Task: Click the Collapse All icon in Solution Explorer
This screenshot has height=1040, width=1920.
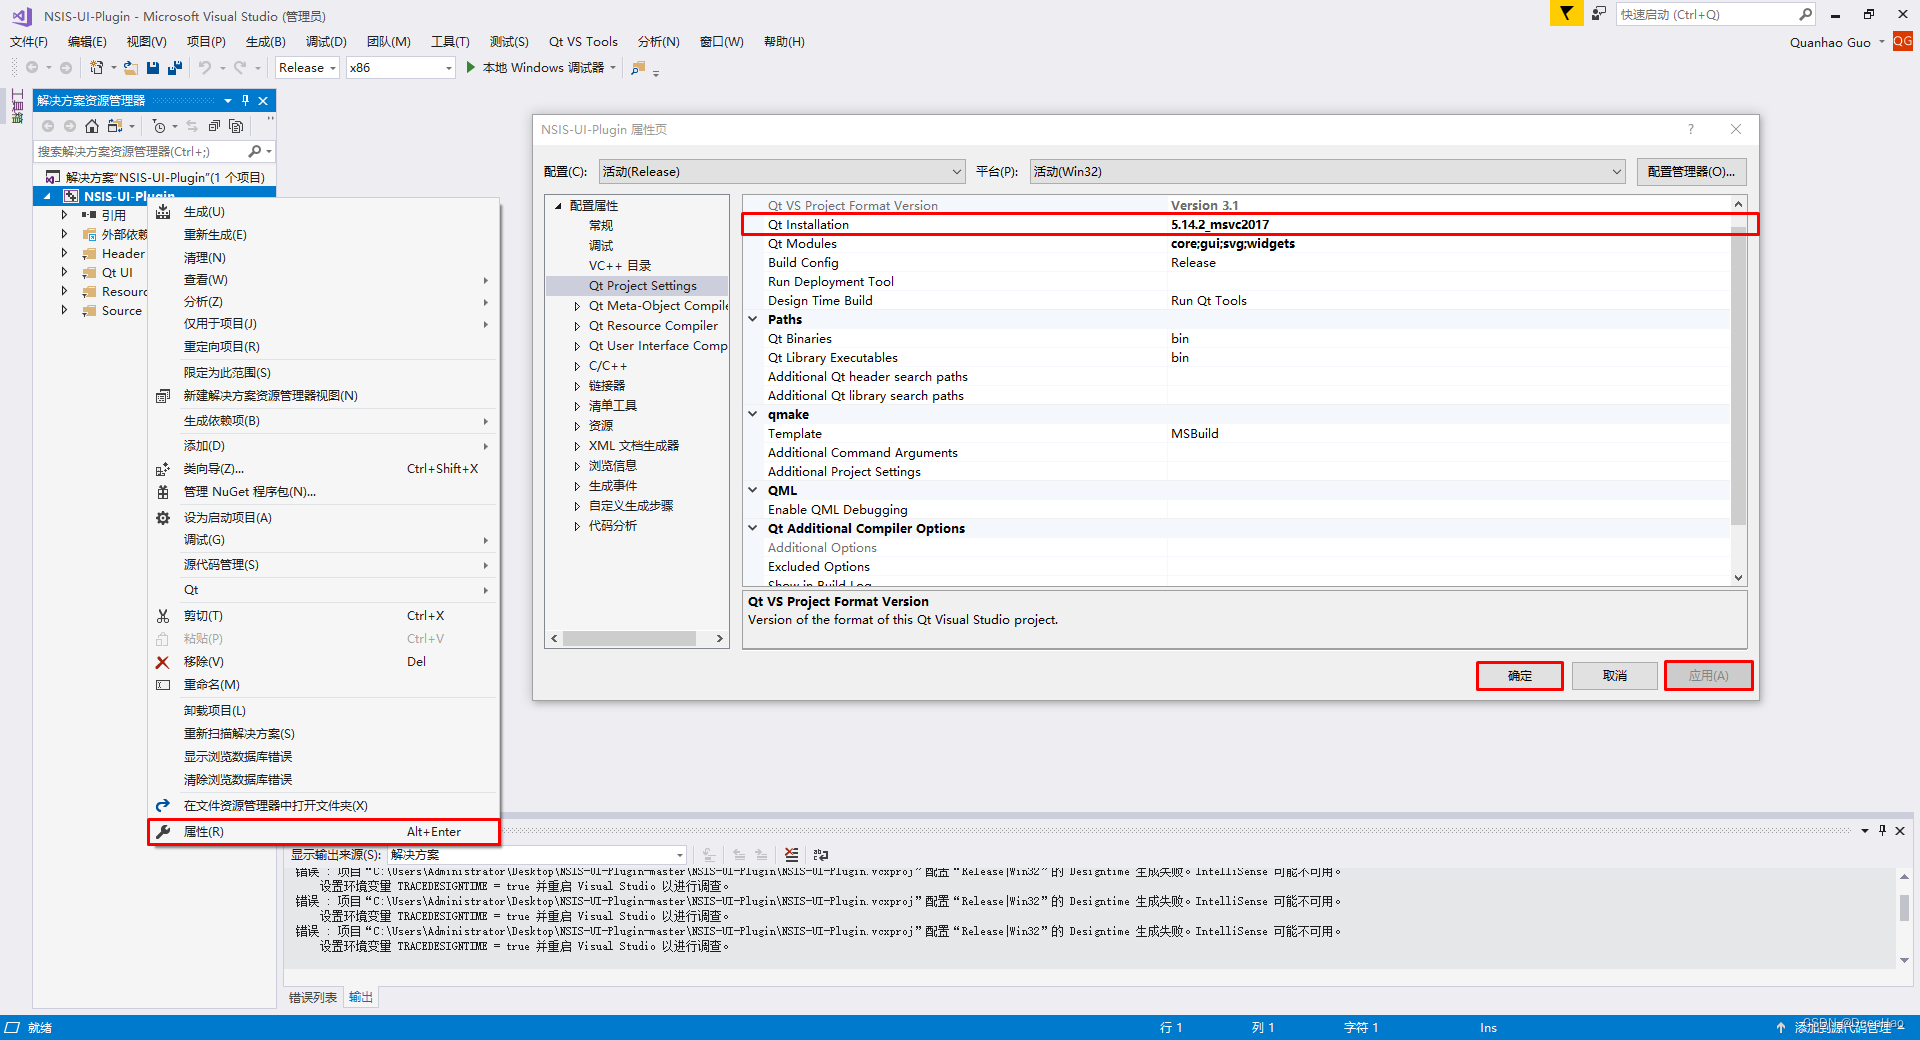Action: pos(214,126)
